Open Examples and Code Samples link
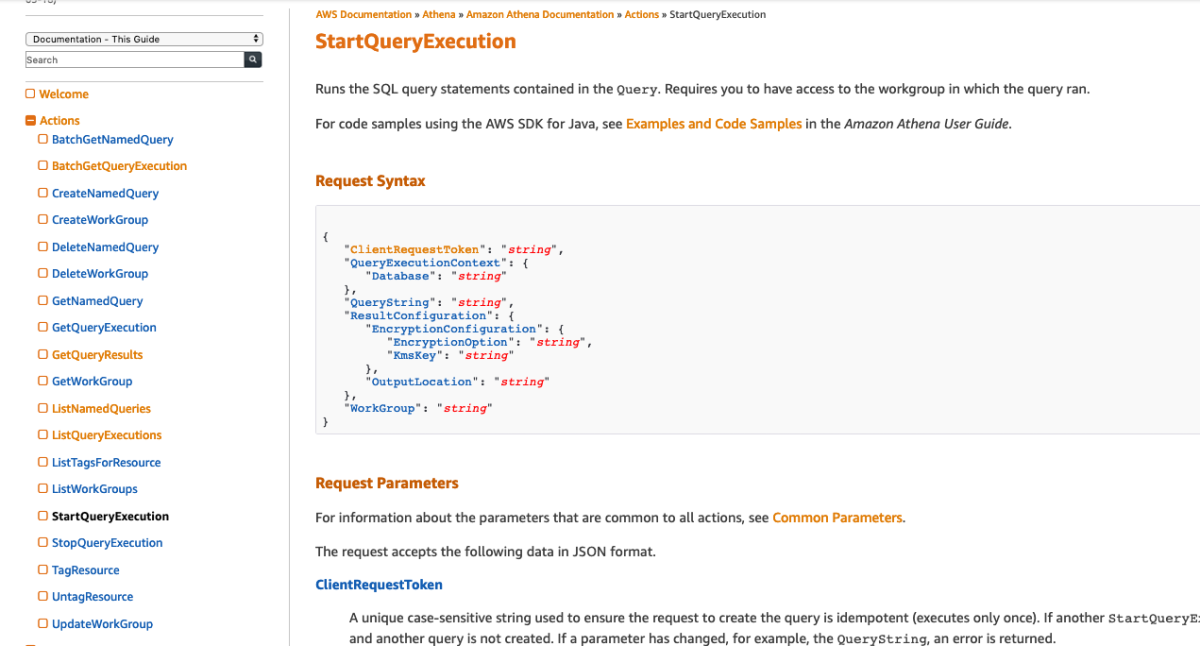Image resolution: width=1200 pixels, height=646 pixels. click(714, 124)
